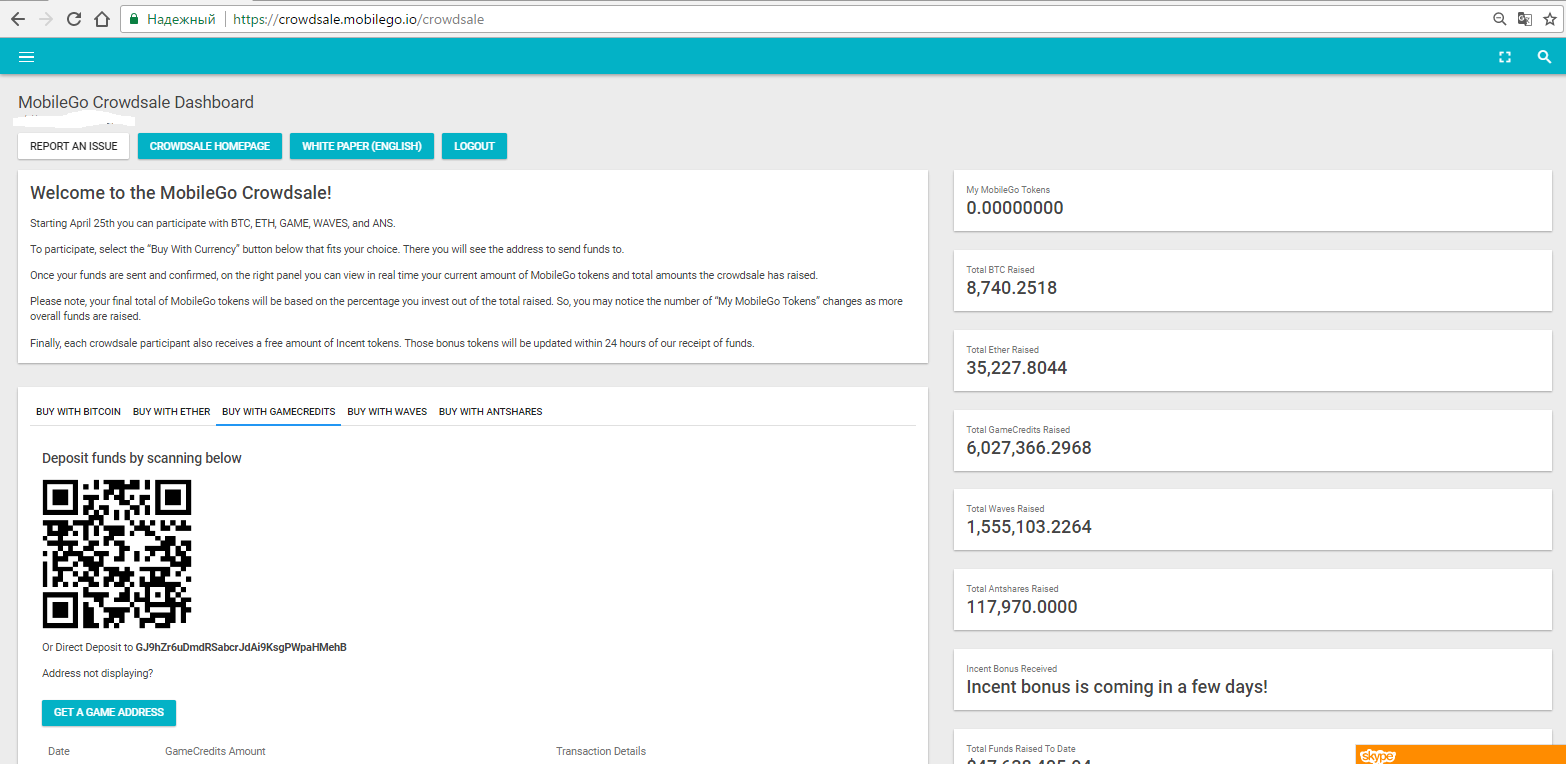Click the GameCredits Amount column header
The width and height of the screenshot is (1566, 764).
[215, 751]
